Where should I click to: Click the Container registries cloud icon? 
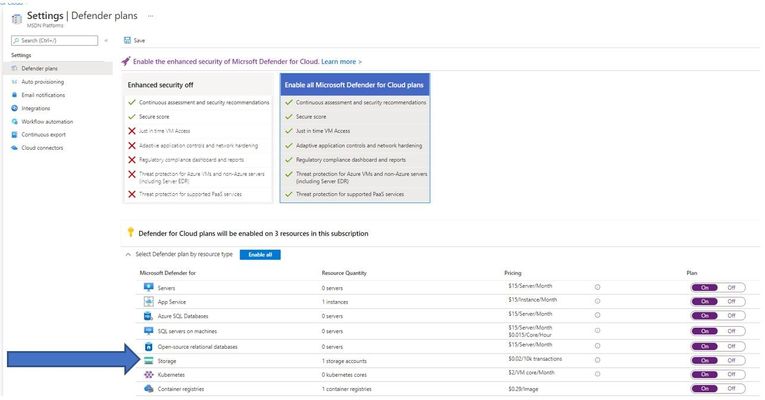(149, 389)
